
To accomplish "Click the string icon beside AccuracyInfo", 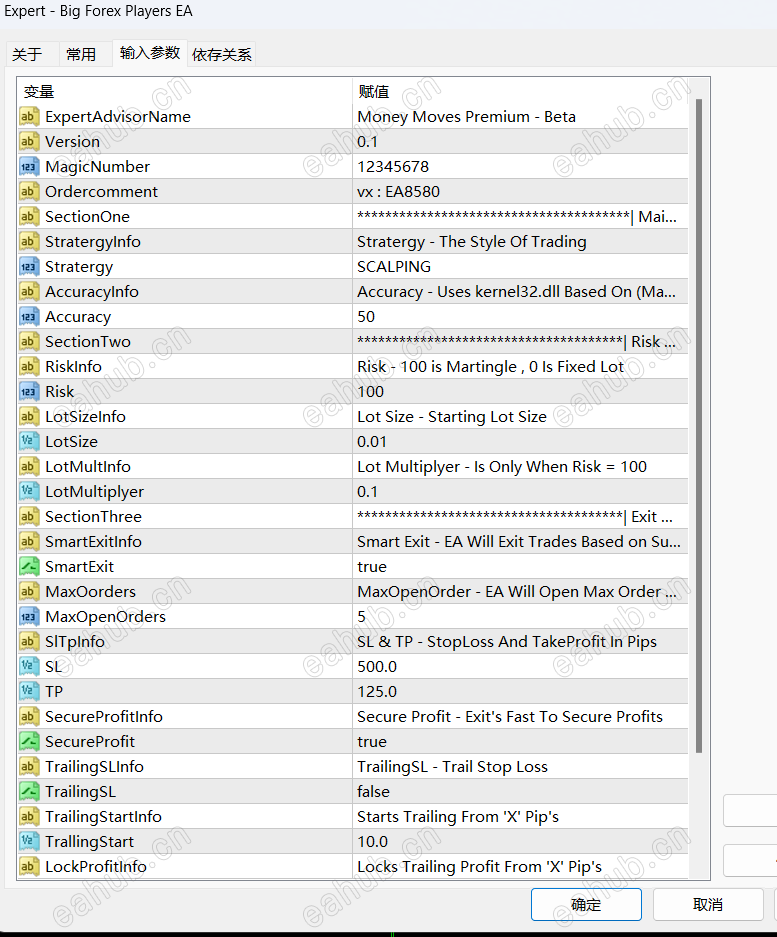I will click(29, 292).
